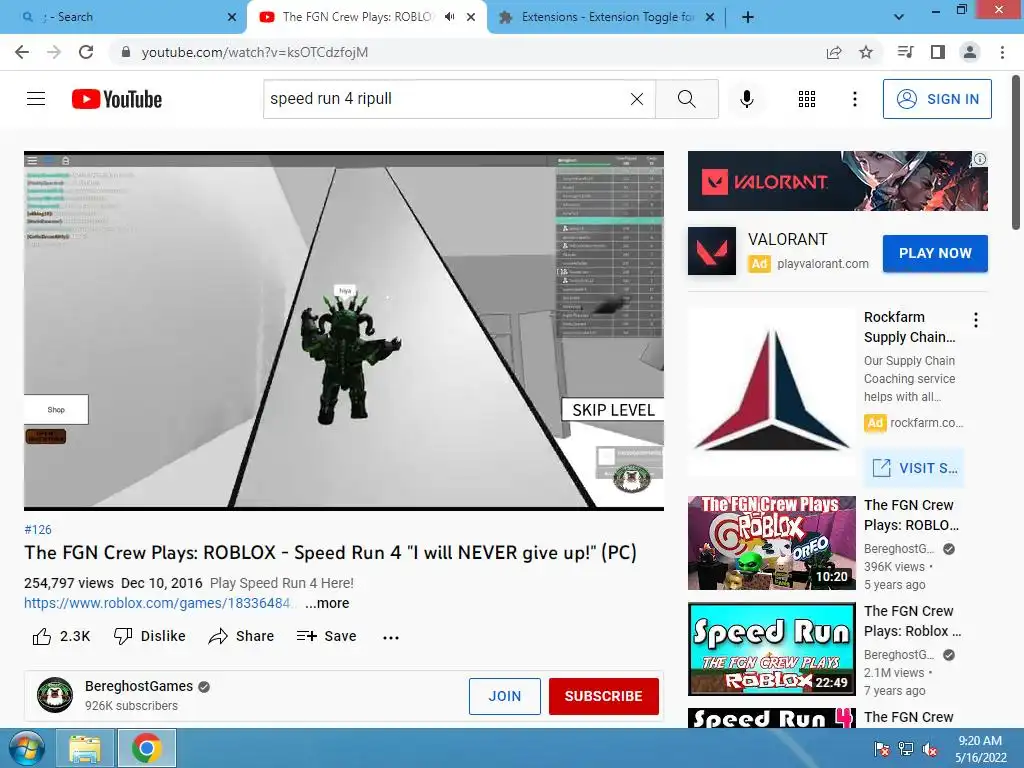This screenshot has width=1024, height=768.
Task: Start voice search with microphone icon
Action: click(x=746, y=99)
